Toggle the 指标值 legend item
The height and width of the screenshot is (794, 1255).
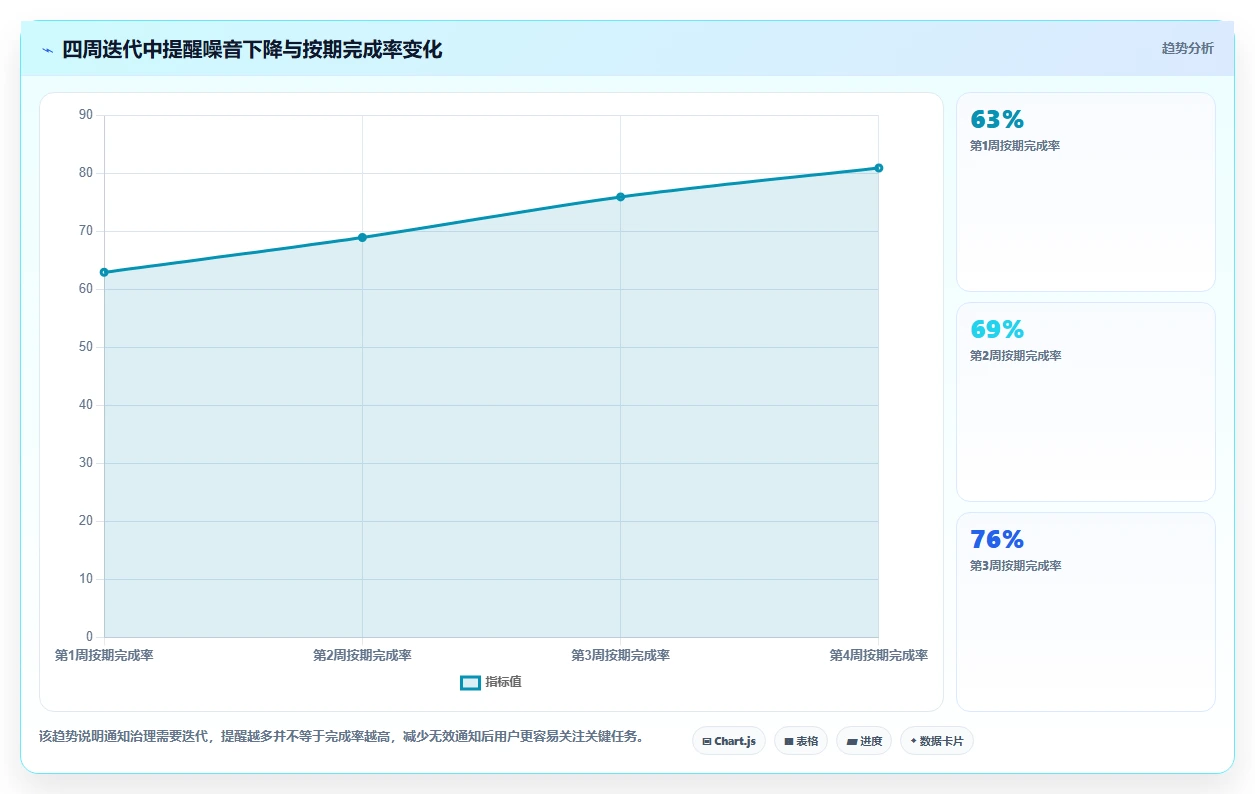pos(491,682)
